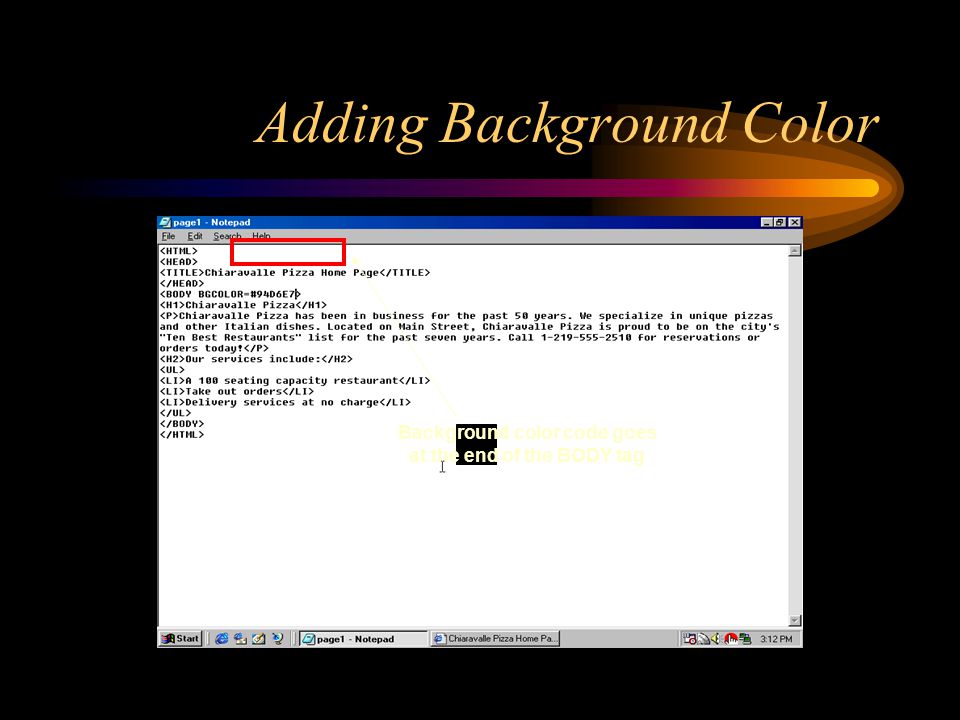Click the 'orders today!</P>' line
This screenshot has height=720, width=960.
click(214, 348)
